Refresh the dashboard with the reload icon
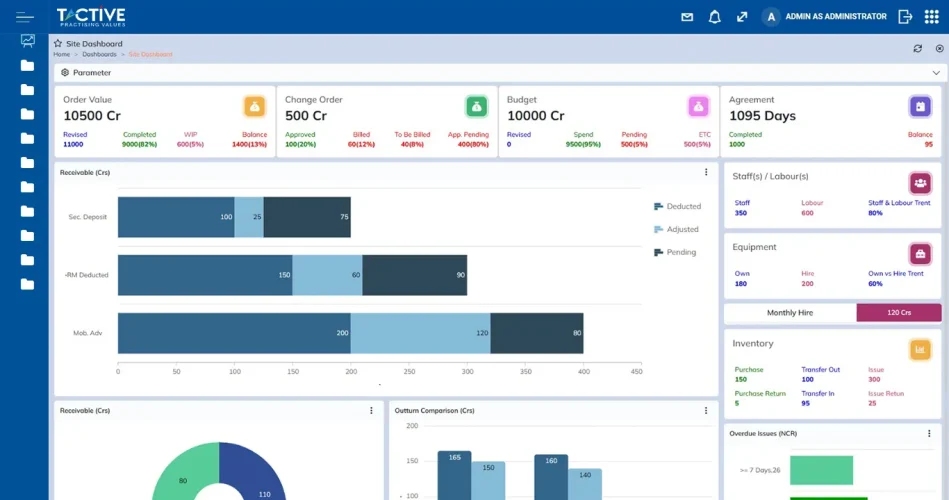949x500 pixels. [918, 48]
